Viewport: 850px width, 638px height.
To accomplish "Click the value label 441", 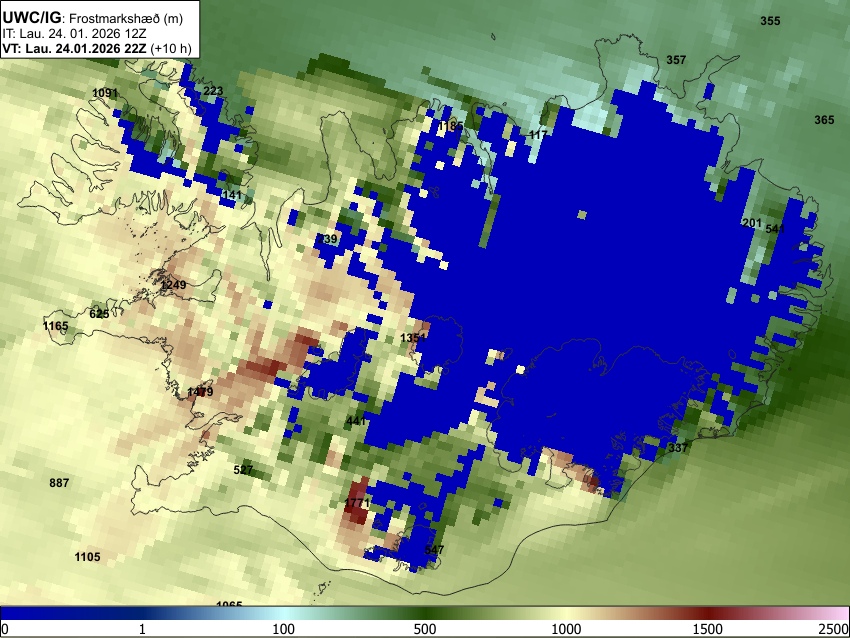I will click(x=356, y=421).
